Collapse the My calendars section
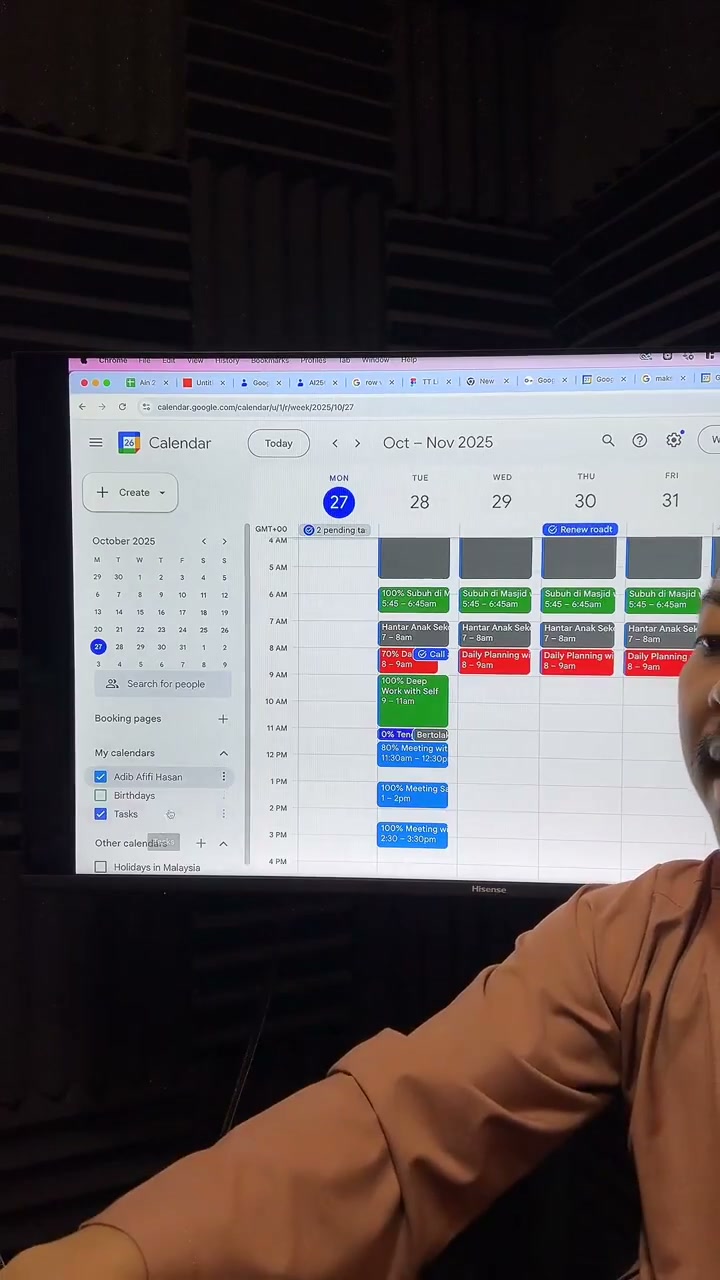The width and height of the screenshot is (720, 1280). pyautogui.click(x=223, y=753)
